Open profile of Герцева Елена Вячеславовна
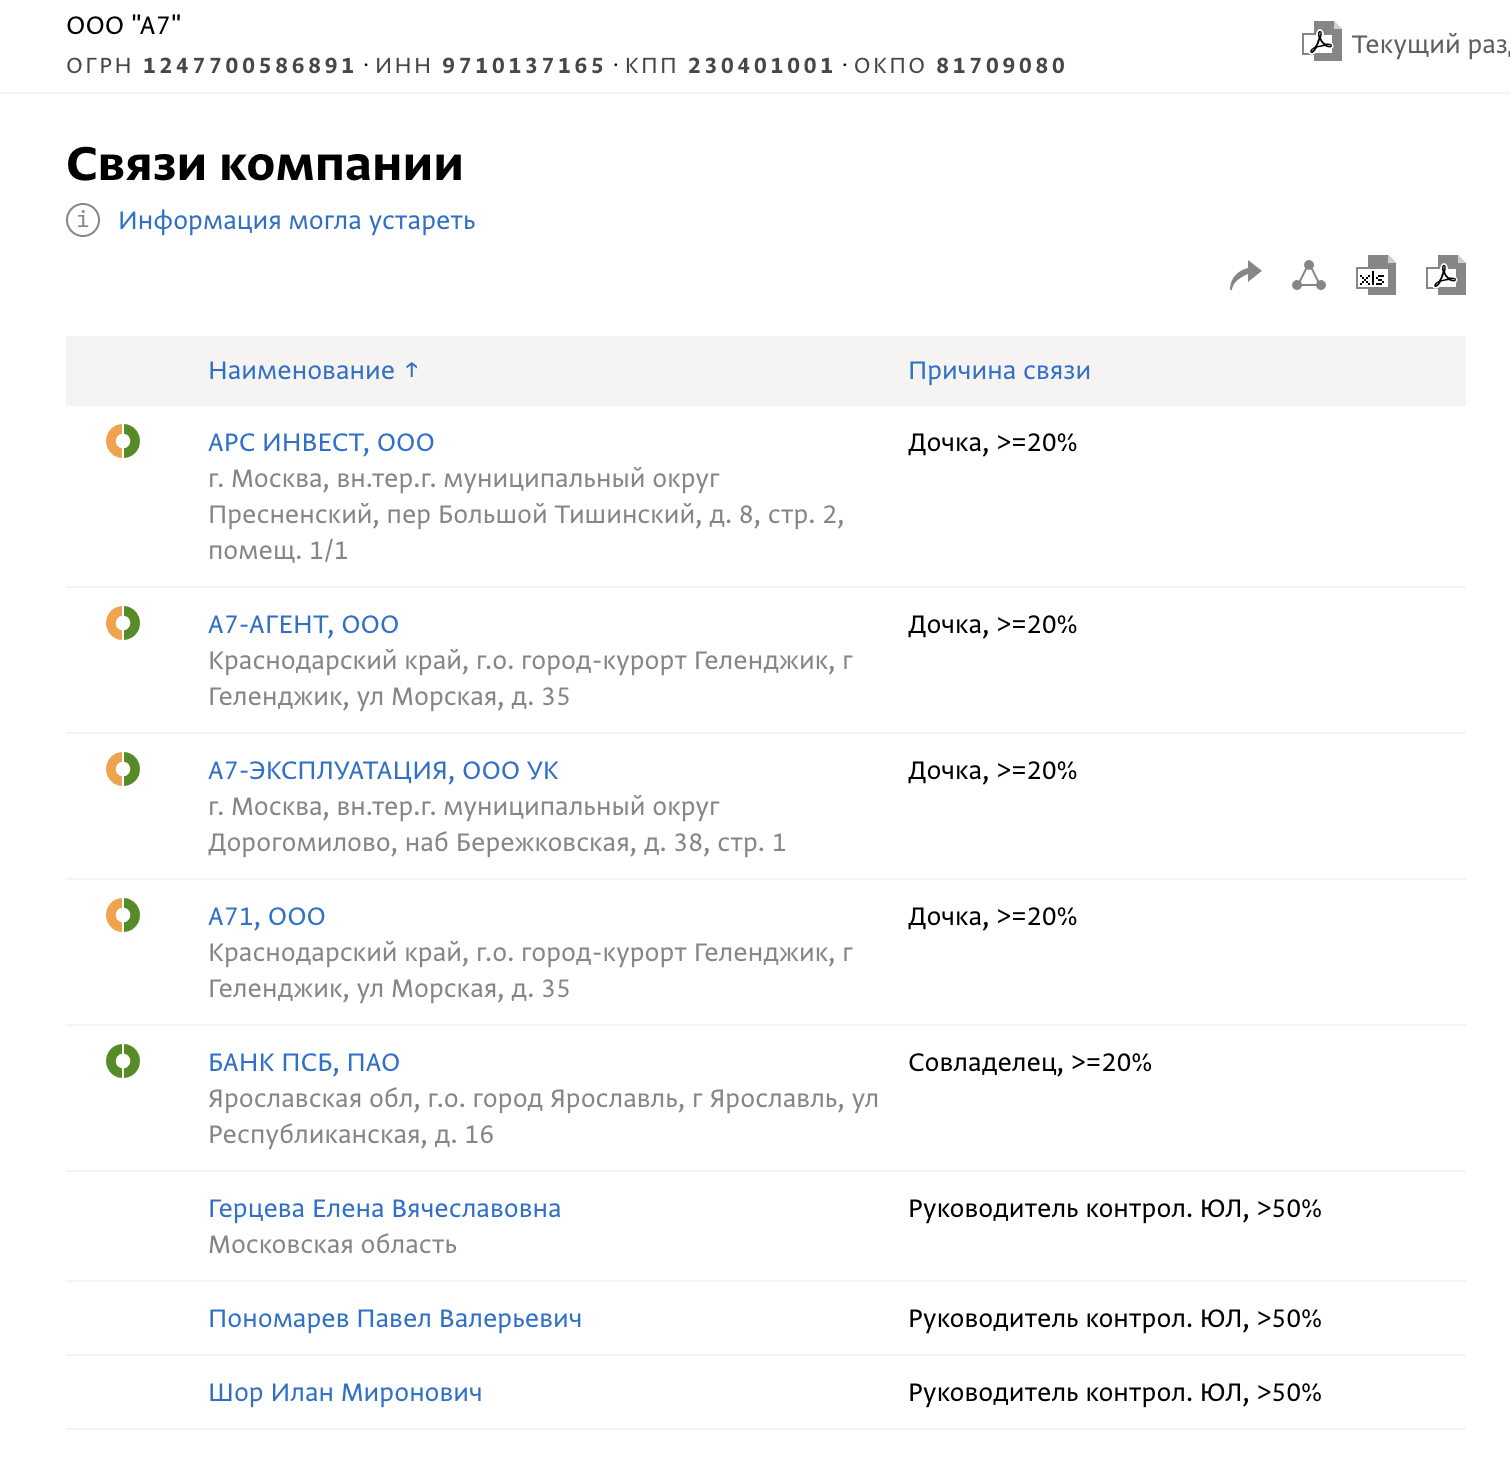This screenshot has height=1466, width=1510. [x=385, y=1208]
